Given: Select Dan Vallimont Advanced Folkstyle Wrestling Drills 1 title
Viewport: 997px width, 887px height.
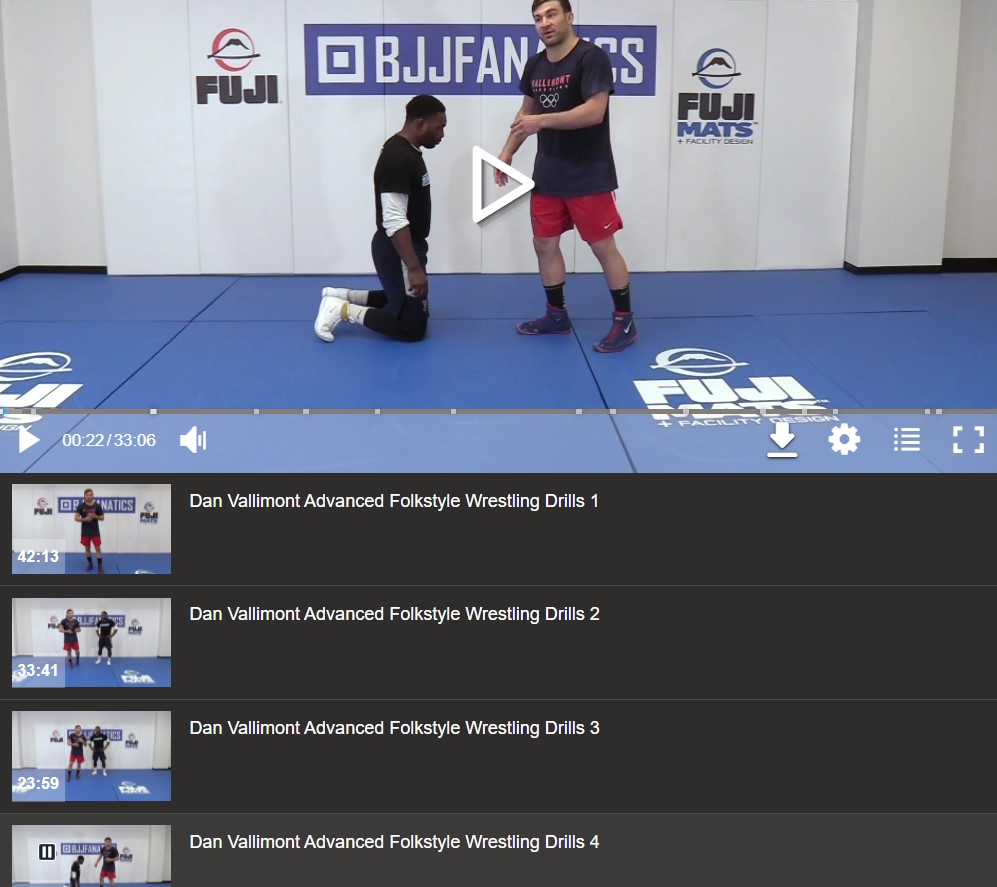Looking at the screenshot, I should point(394,501).
